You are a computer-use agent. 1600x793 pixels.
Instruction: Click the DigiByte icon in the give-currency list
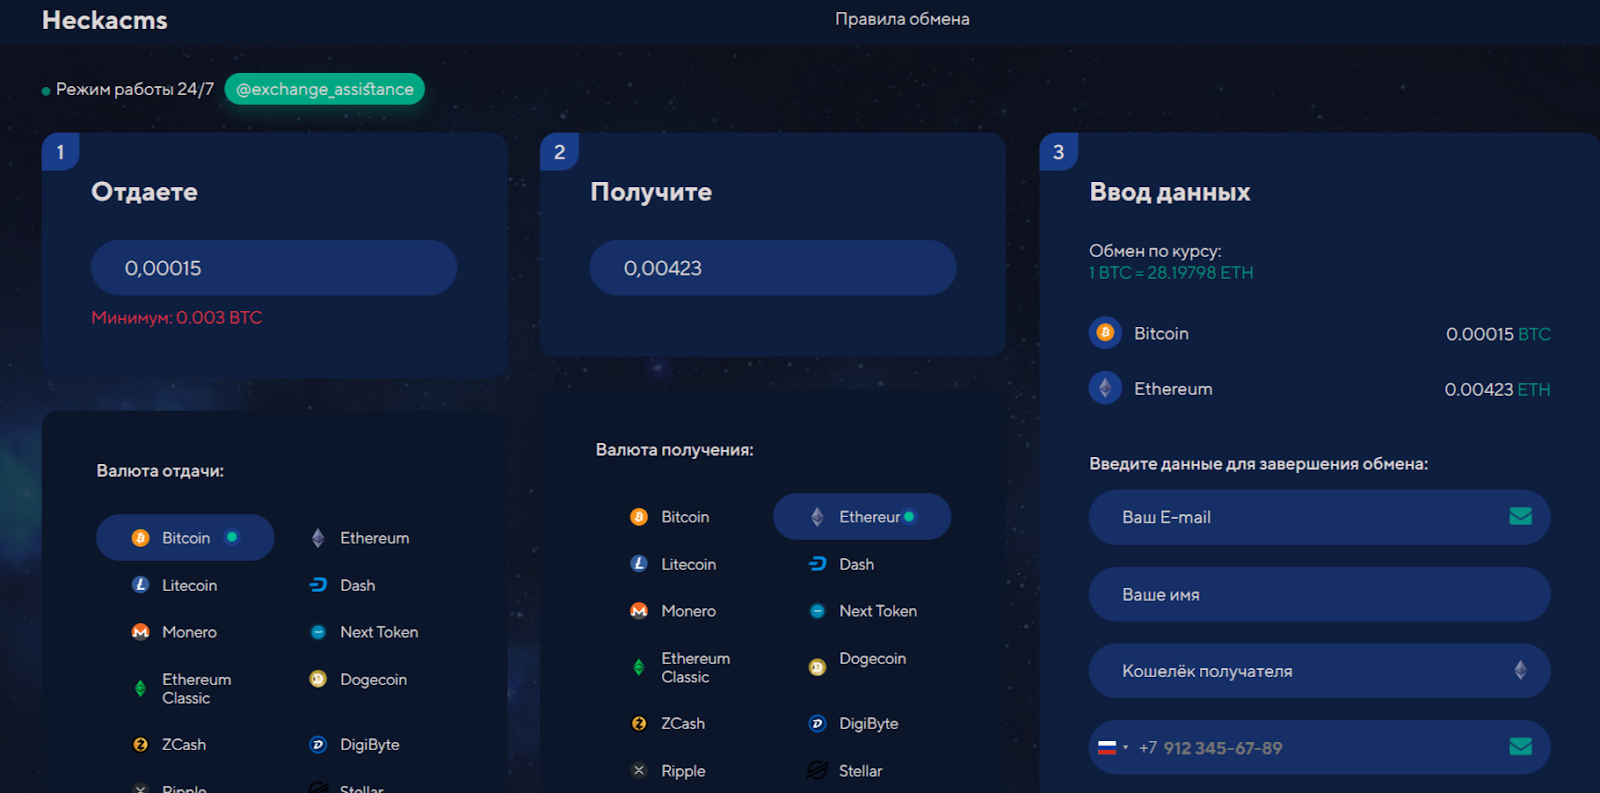click(x=318, y=744)
